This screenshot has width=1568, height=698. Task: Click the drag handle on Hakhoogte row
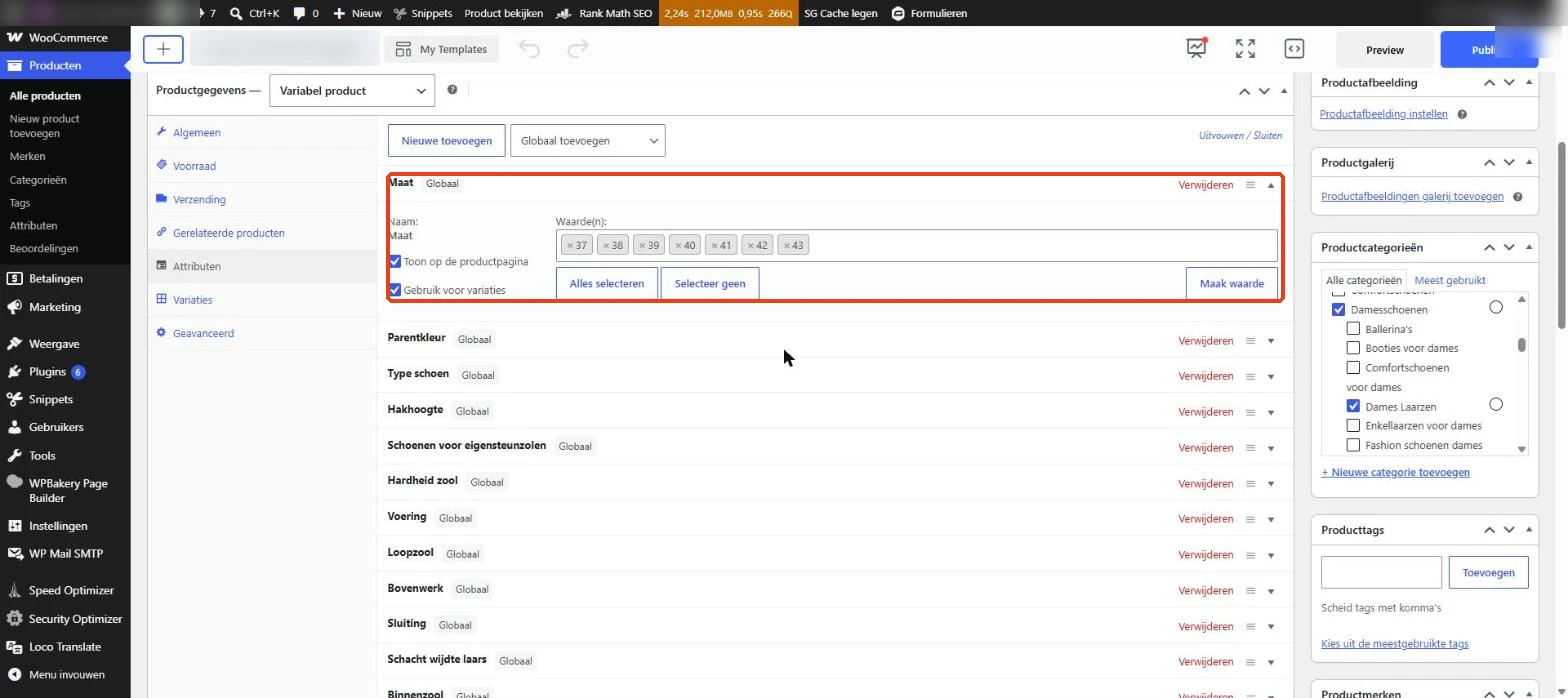(1250, 412)
